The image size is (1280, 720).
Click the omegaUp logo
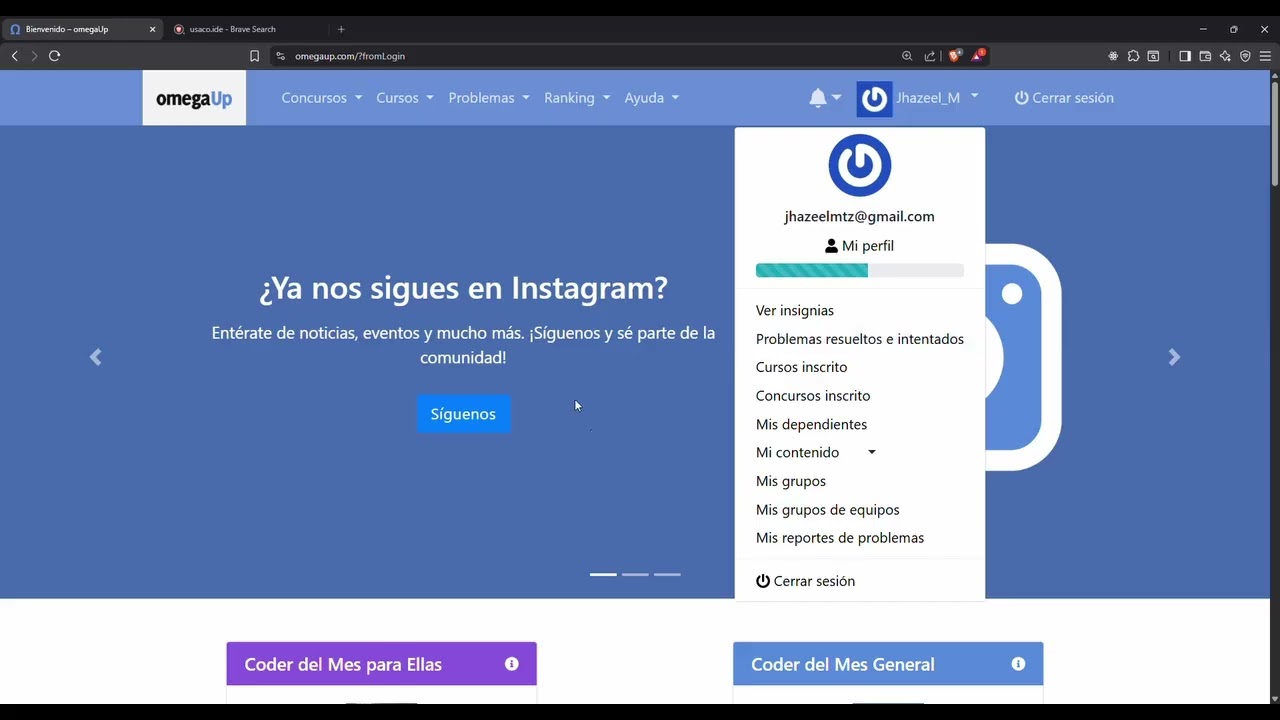click(194, 98)
